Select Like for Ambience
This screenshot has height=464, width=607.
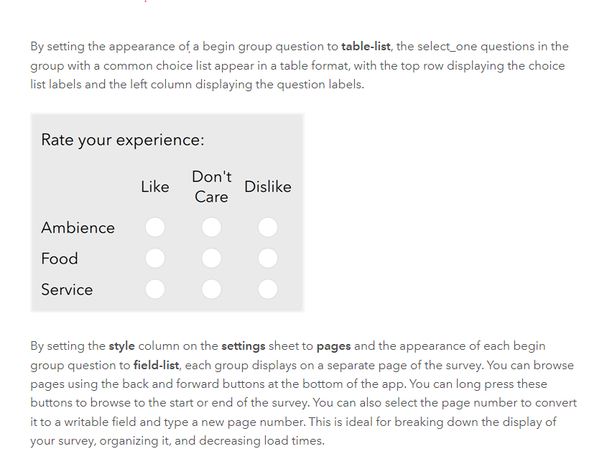155,228
